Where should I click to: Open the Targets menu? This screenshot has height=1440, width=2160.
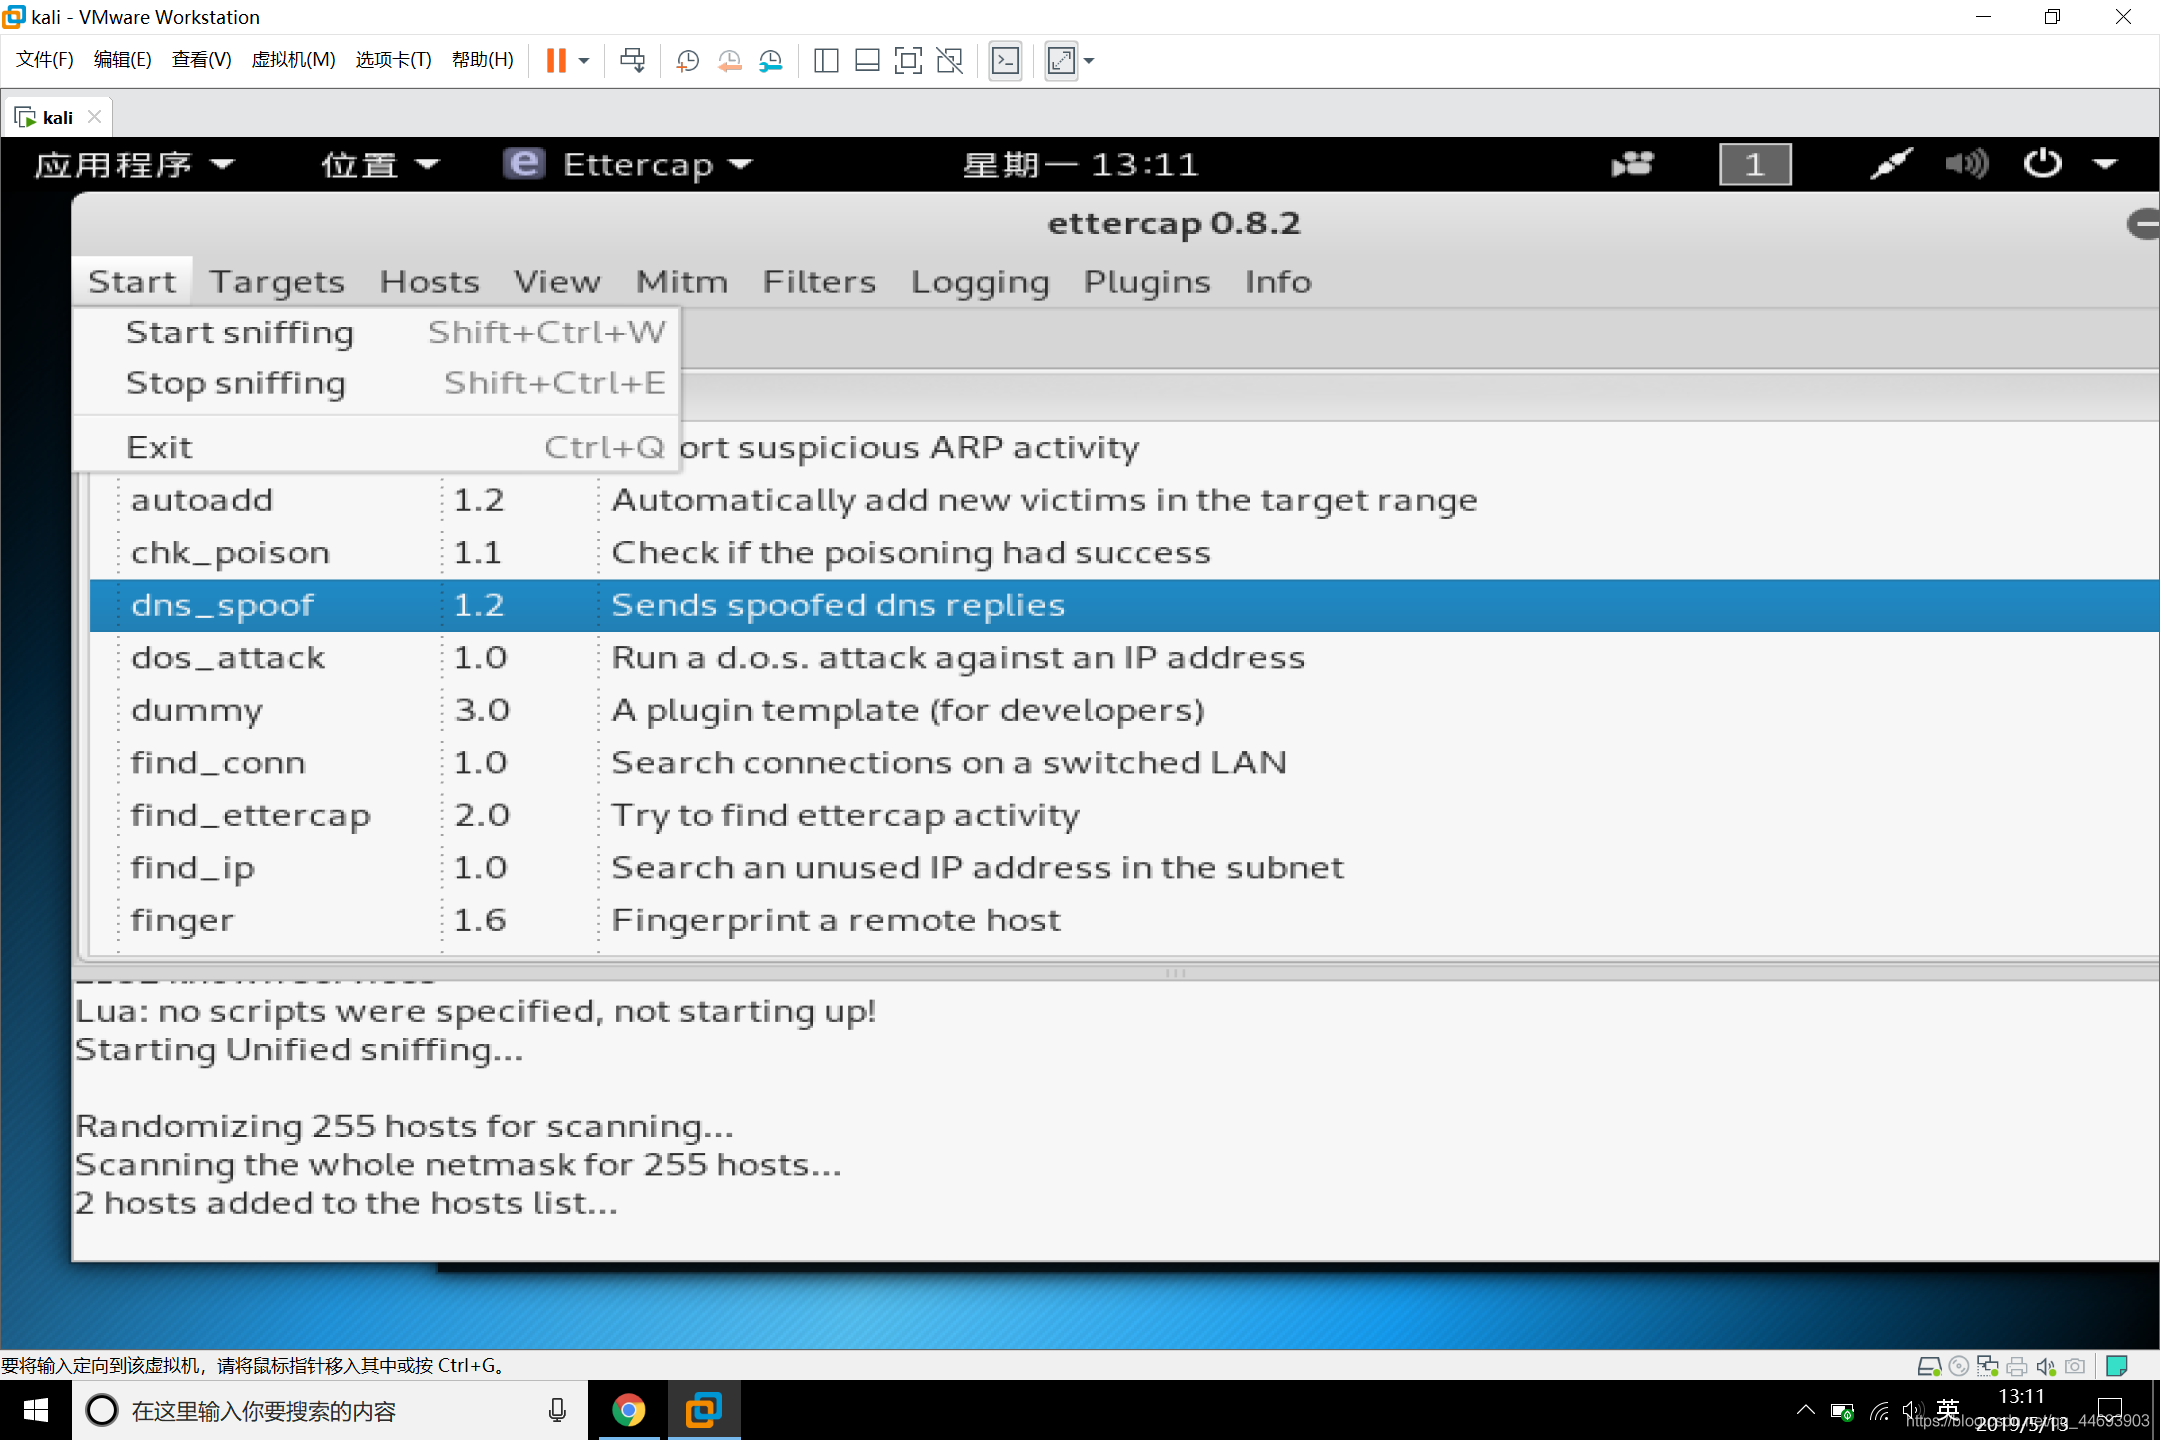coord(276,280)
